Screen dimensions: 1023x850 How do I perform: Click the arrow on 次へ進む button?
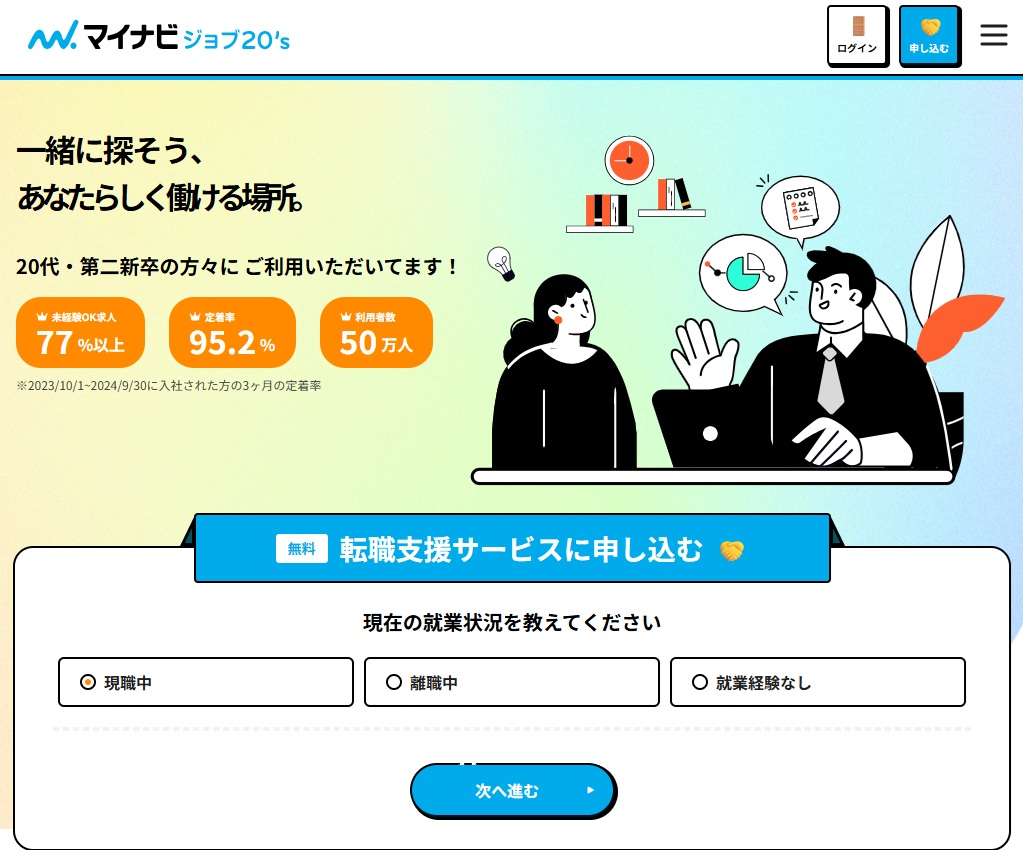pos(590,790)
